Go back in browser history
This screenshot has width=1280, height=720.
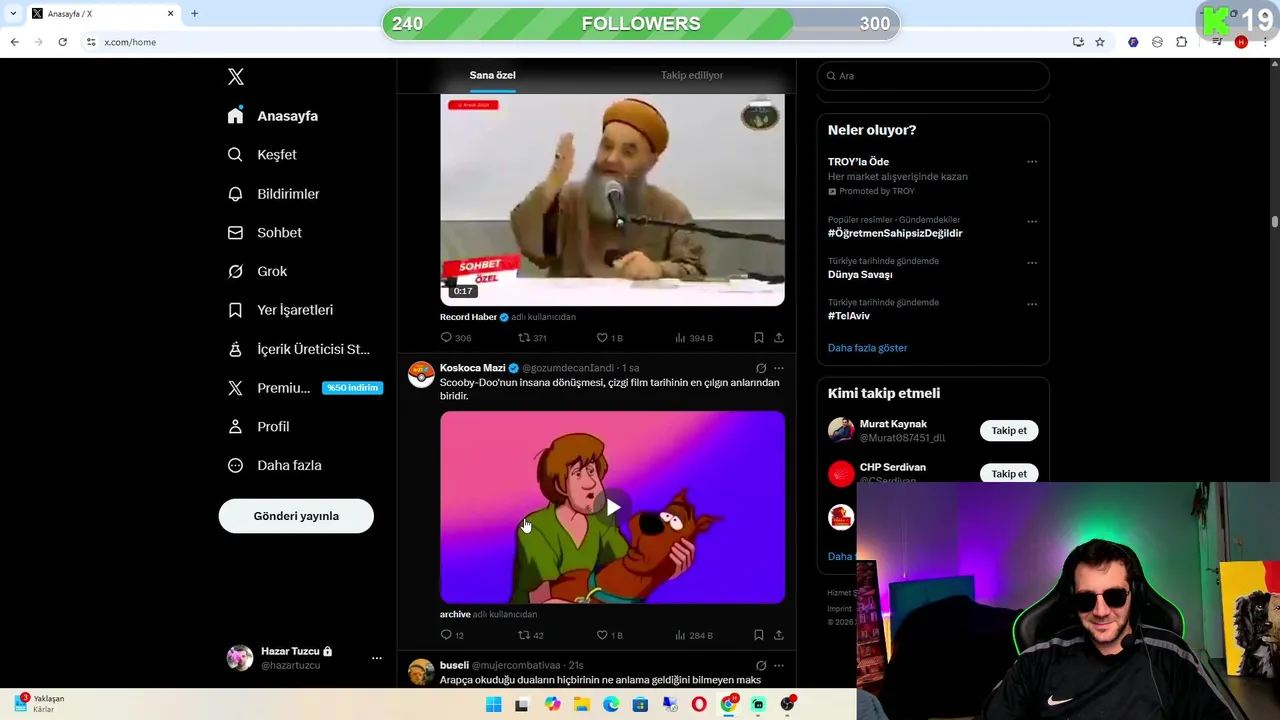pyautogui.click(x=14, y=42)
